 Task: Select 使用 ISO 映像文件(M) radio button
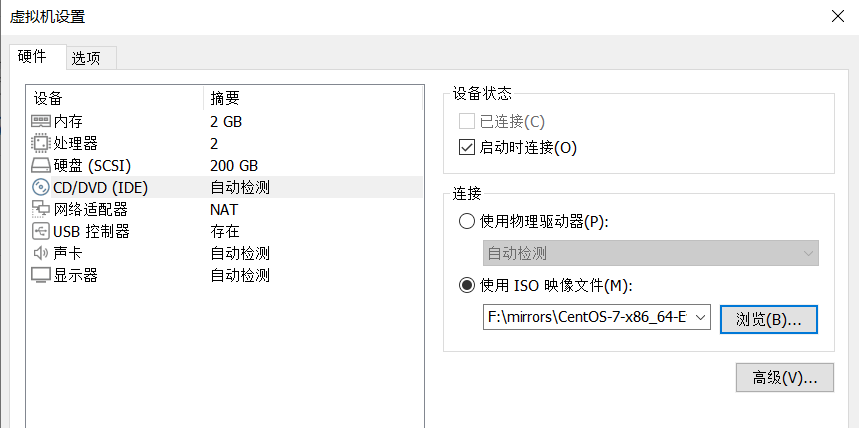click(x=466, y=286)
